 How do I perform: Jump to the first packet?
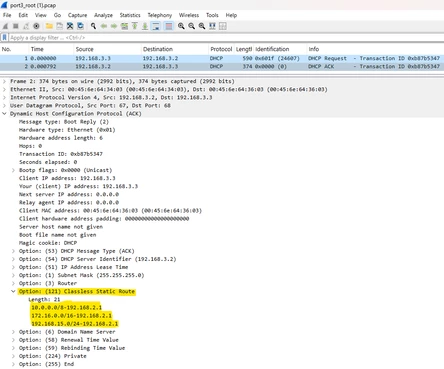(135, 26)
